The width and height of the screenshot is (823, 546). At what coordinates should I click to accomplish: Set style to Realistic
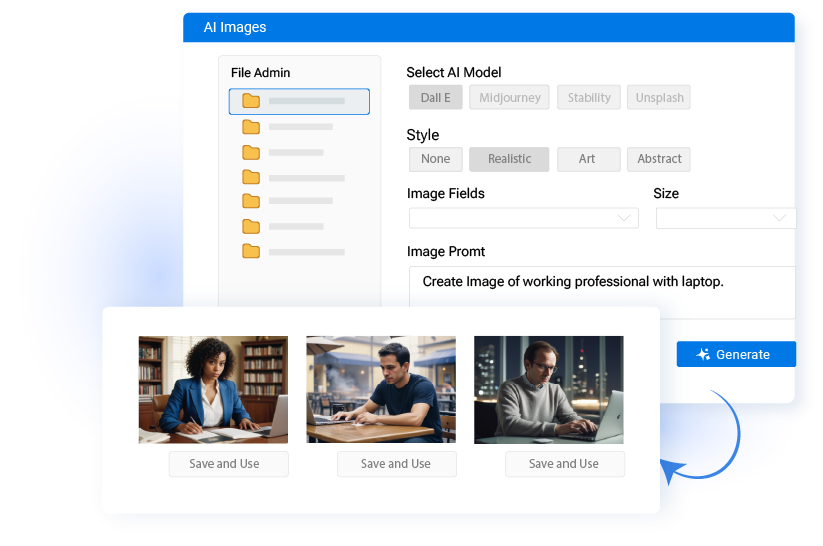pyautogui.click(x=509, y=159)
